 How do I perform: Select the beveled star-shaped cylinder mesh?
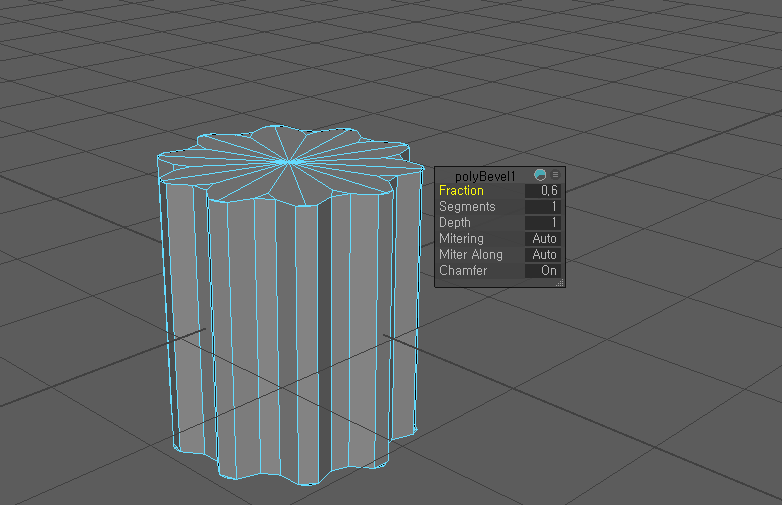pyautogui.click(x=290, y=304)
